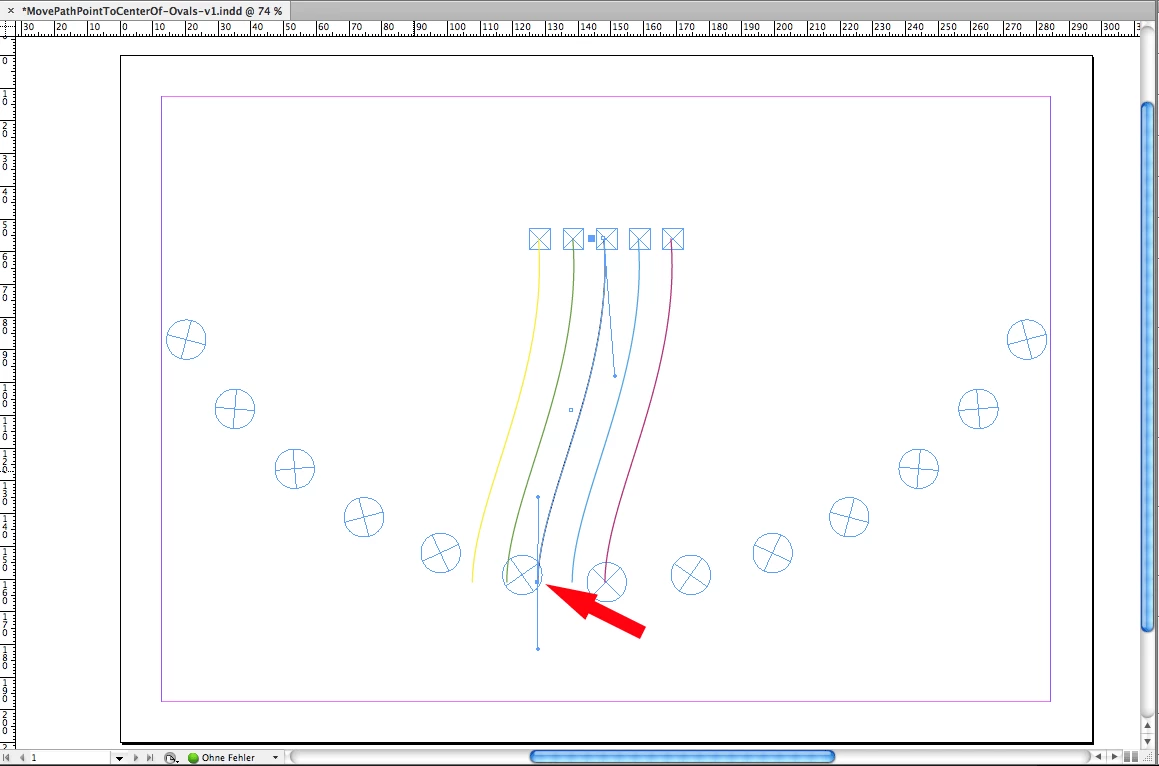Click the scroll-down arrow at bottom right
The height and width of the screenshot is (766, 1159).
coord(1147,741)
